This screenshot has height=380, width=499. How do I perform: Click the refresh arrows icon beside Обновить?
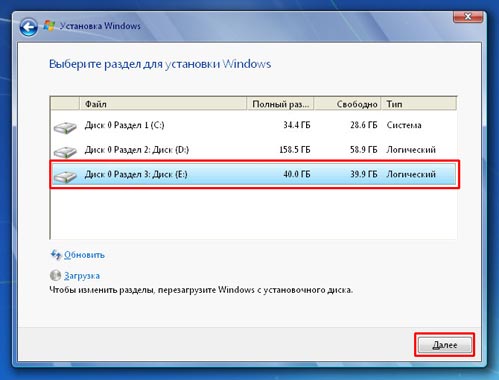[56, 255]
